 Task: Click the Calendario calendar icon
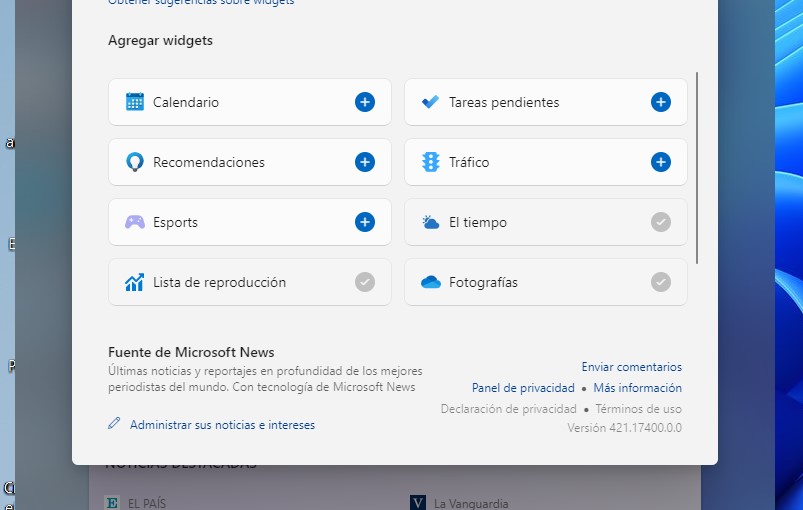[135, 102]
